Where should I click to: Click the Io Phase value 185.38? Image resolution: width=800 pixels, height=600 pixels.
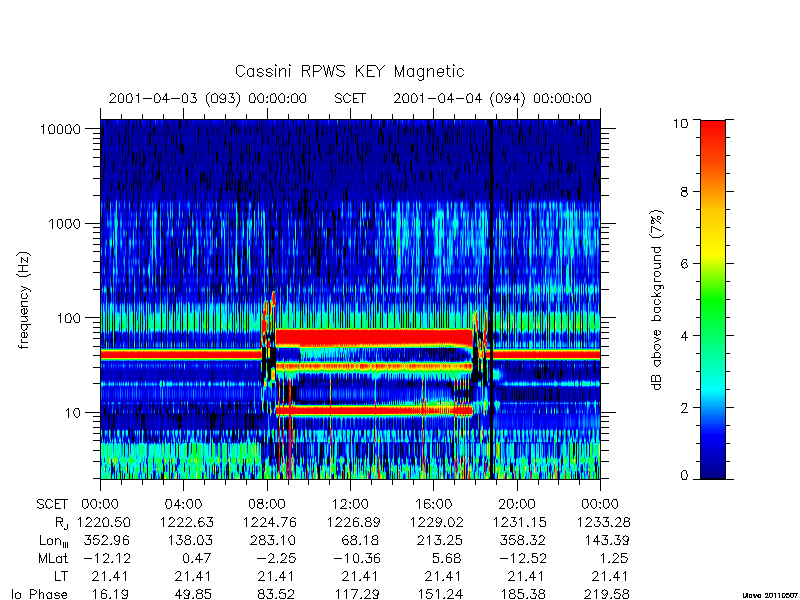(523, 594)
